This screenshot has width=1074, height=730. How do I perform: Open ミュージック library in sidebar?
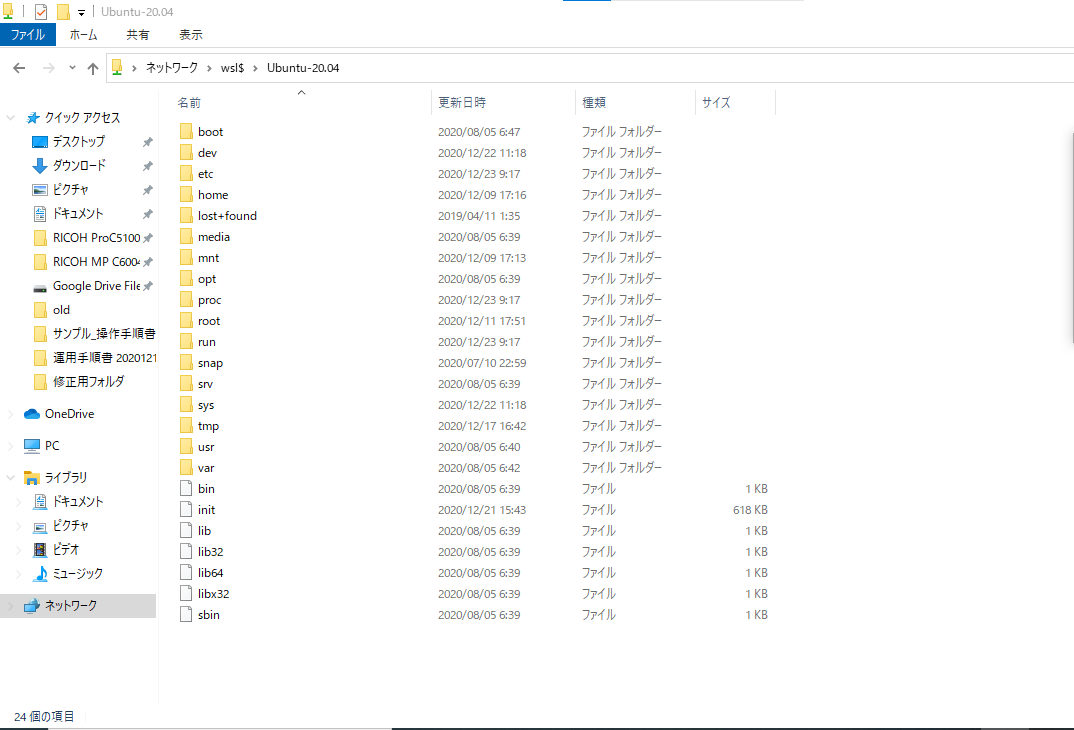[x=77, y=573]
